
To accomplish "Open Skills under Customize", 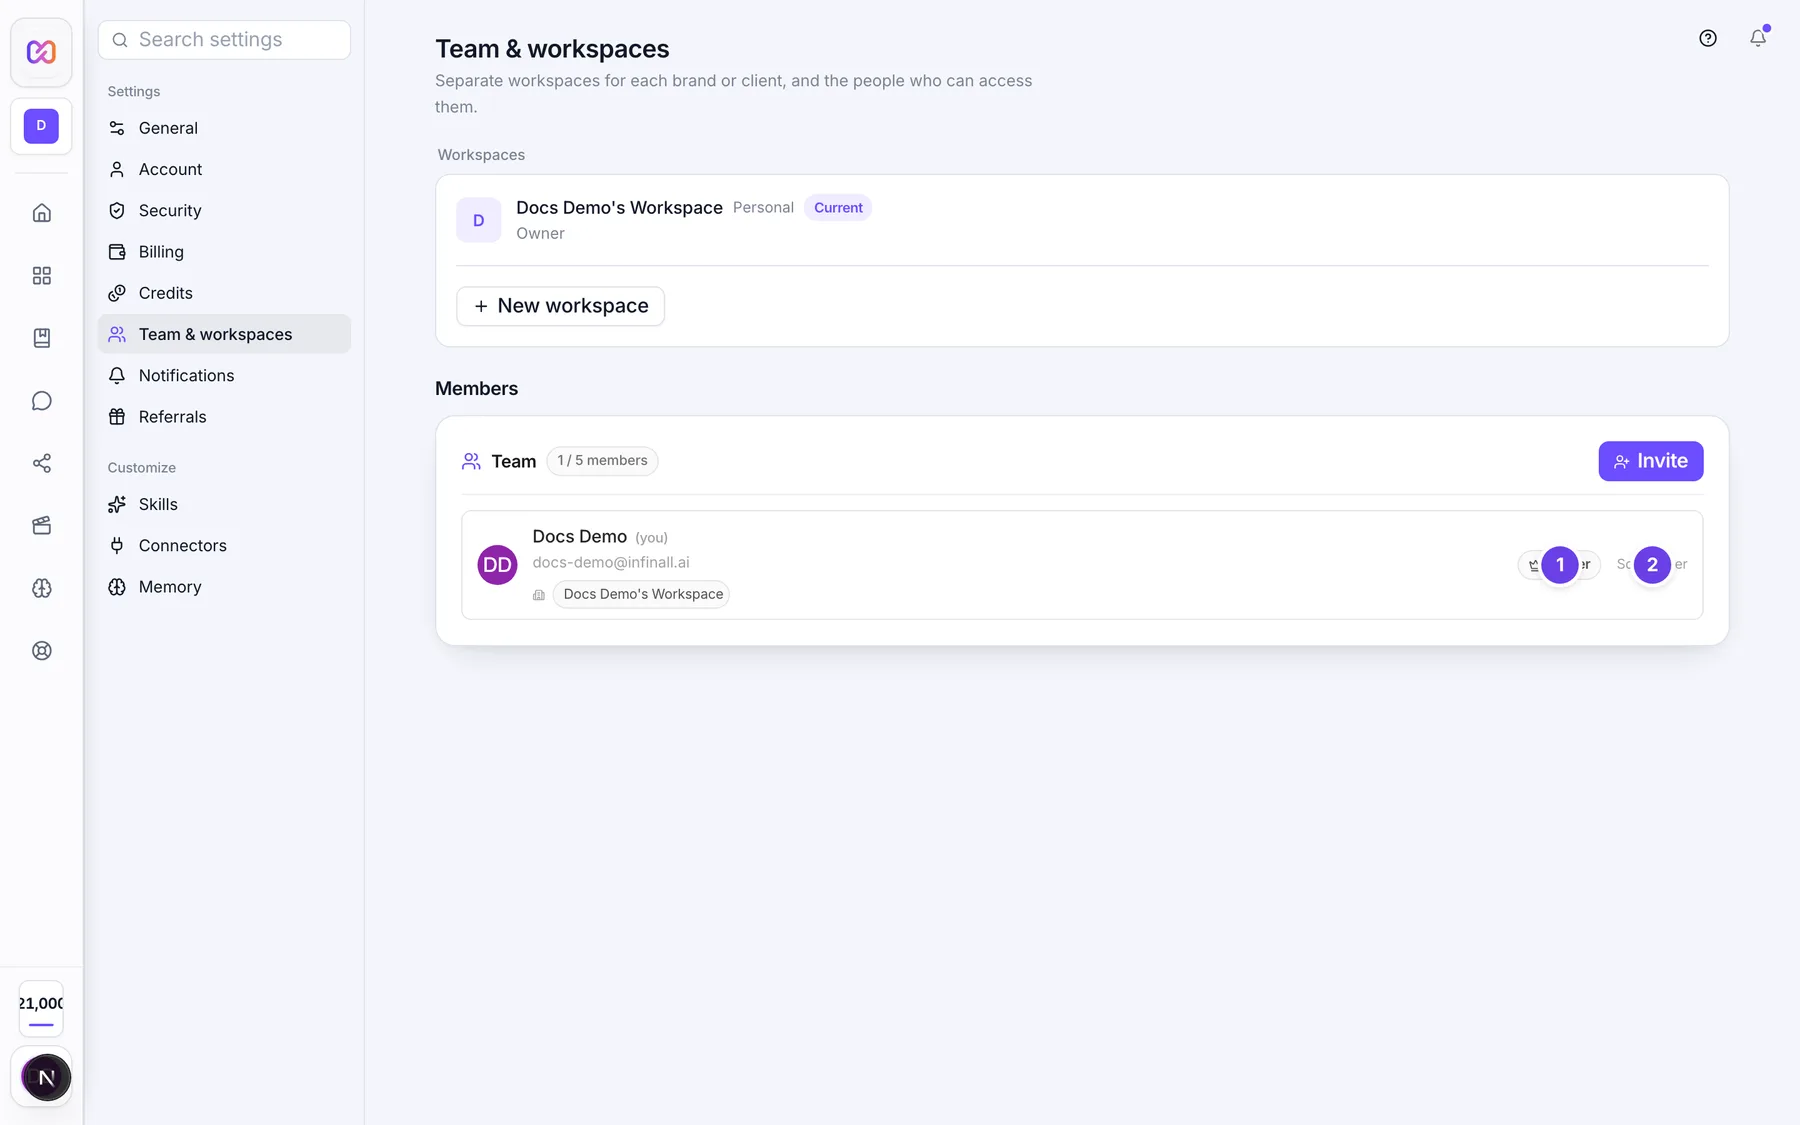I will [x=224, y=504].
